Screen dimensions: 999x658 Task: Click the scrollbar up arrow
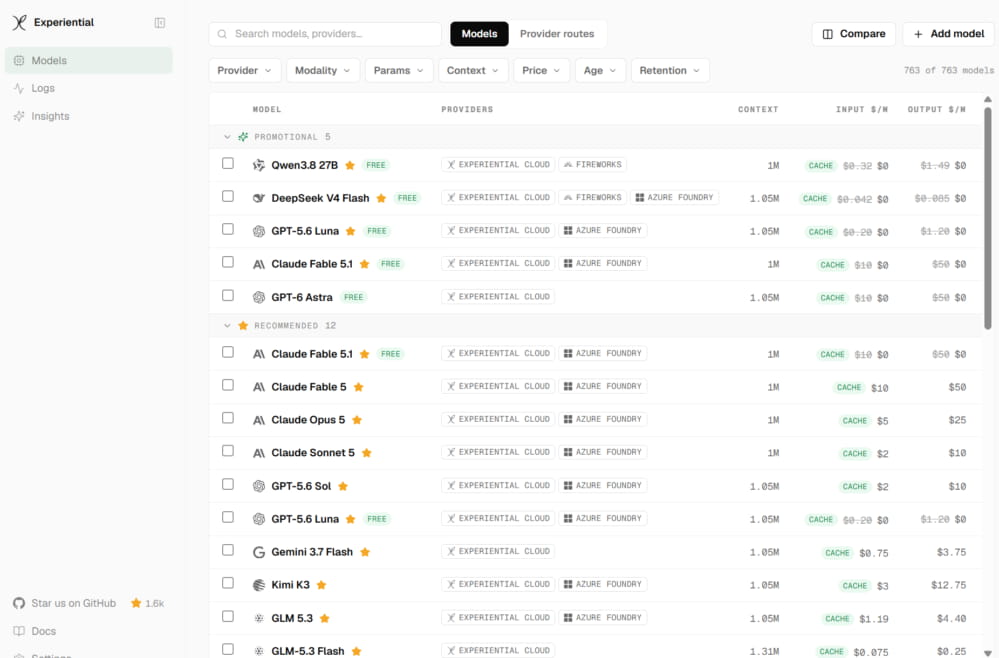click(988, 99)
